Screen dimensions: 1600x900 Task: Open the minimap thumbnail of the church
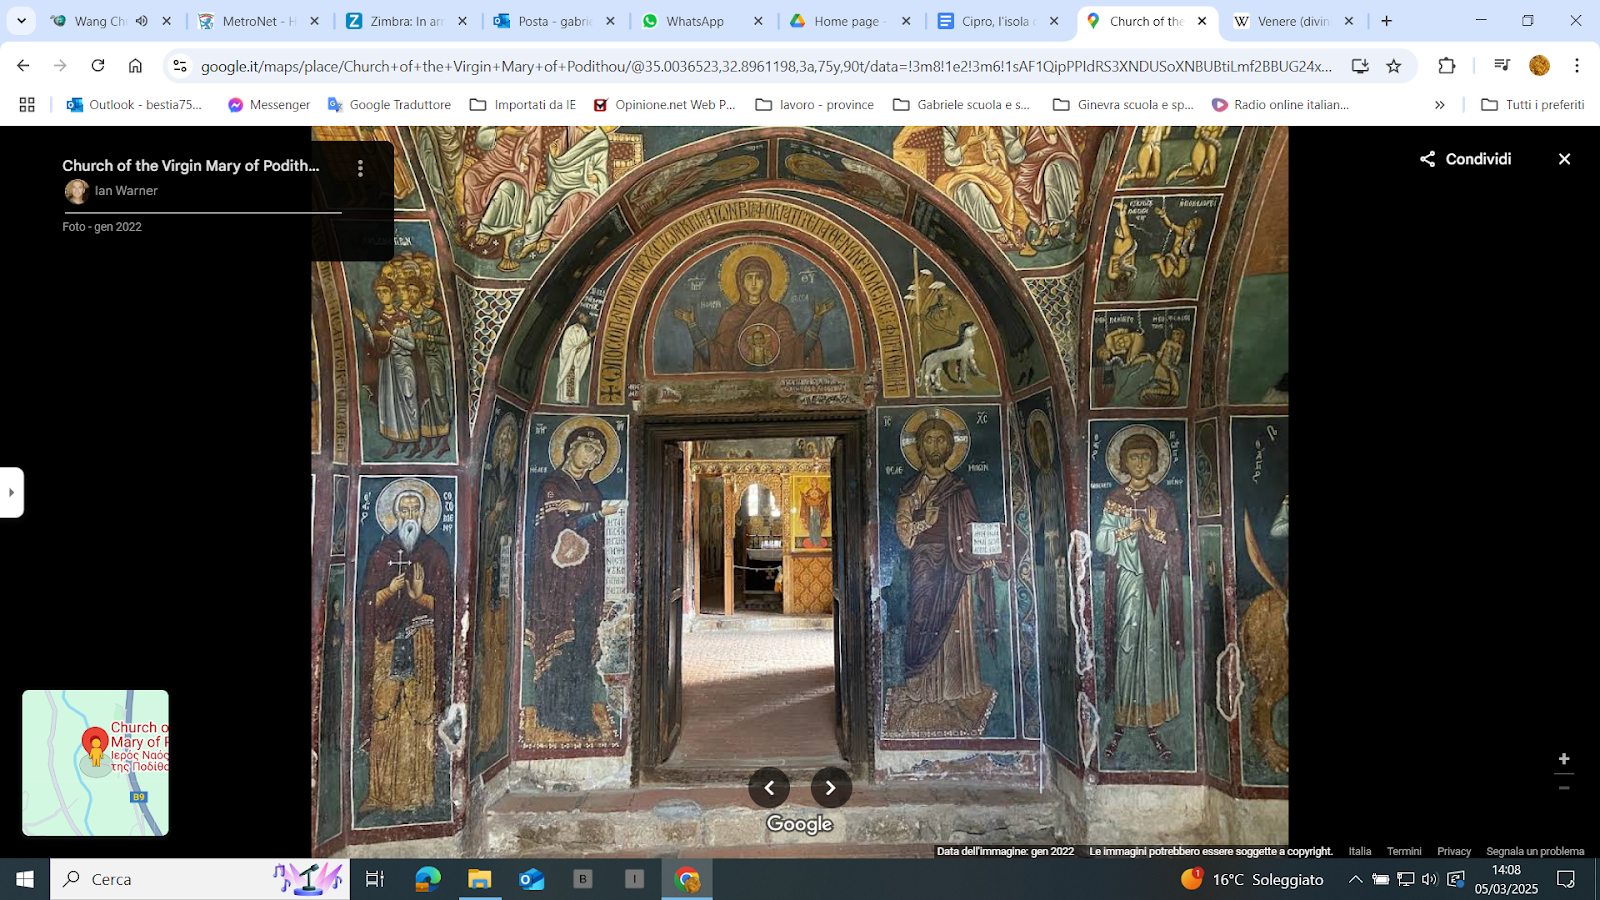point(95,763)
